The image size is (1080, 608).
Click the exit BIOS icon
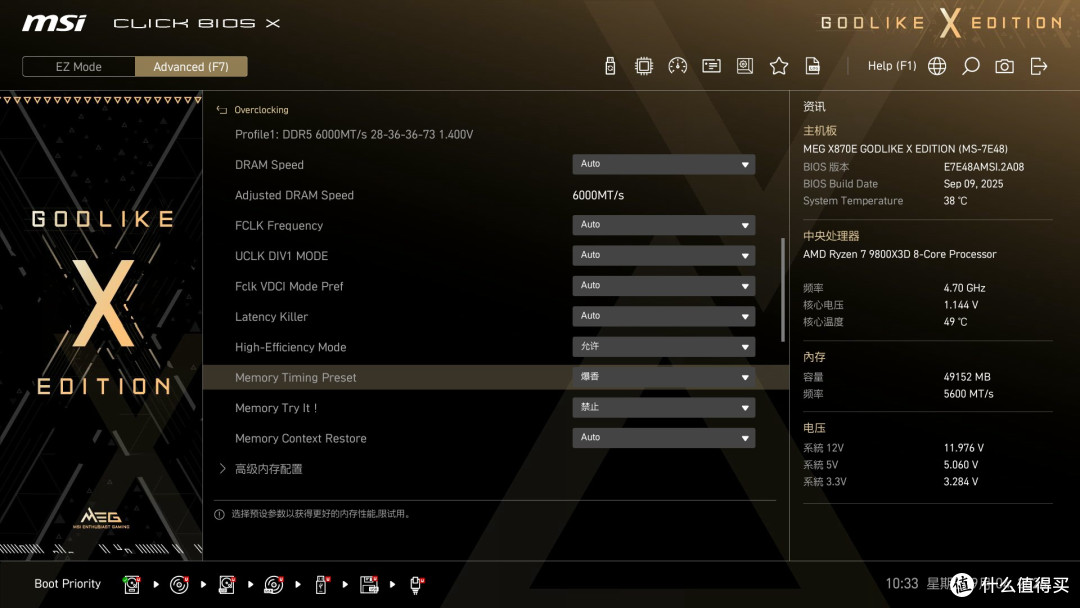[x=1039, y=66]
